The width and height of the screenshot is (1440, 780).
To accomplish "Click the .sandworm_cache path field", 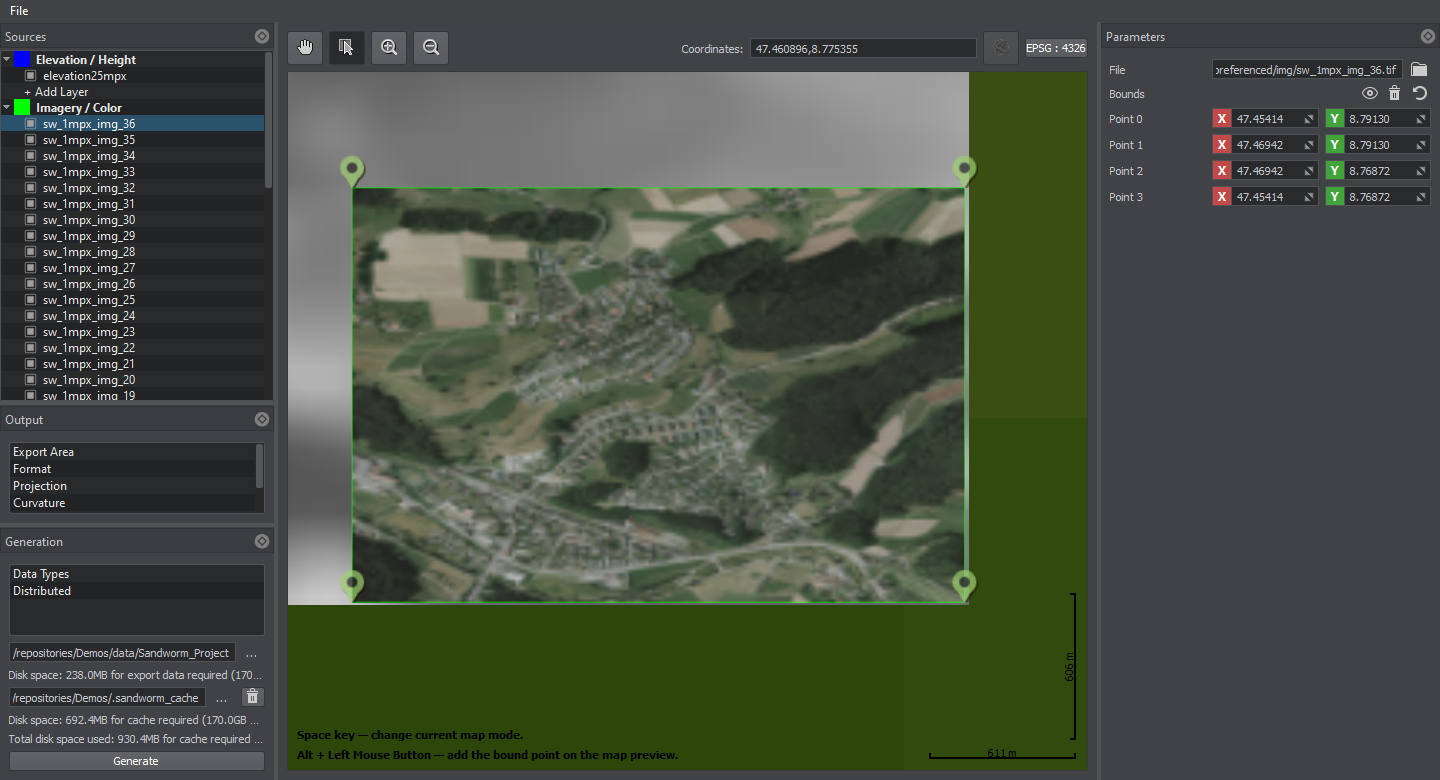I will [107, 697].
